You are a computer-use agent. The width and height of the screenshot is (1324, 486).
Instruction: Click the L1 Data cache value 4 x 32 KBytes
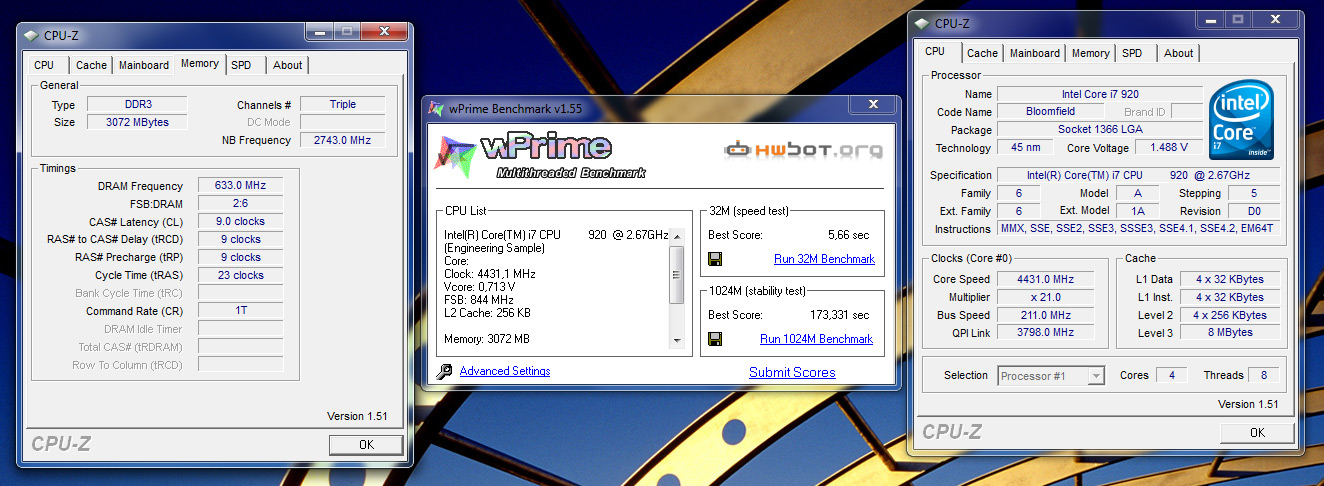[x=1229, y=279]
